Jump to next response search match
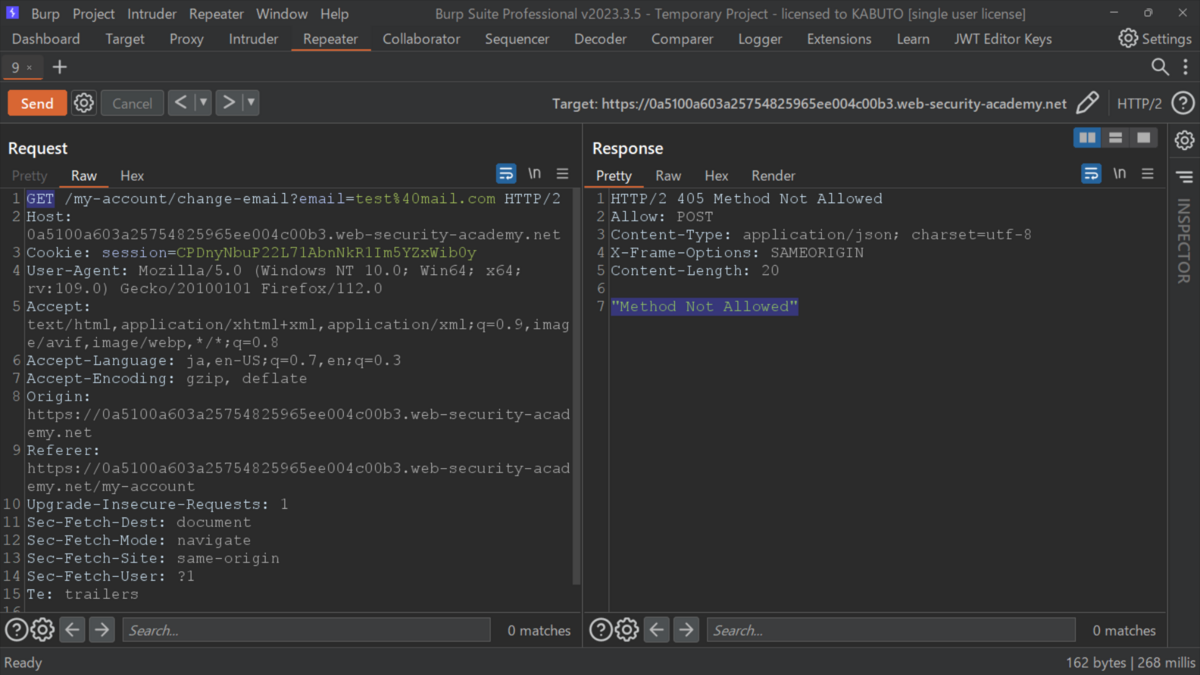This screenshot has height=675, width=1200. click(686, 630)
